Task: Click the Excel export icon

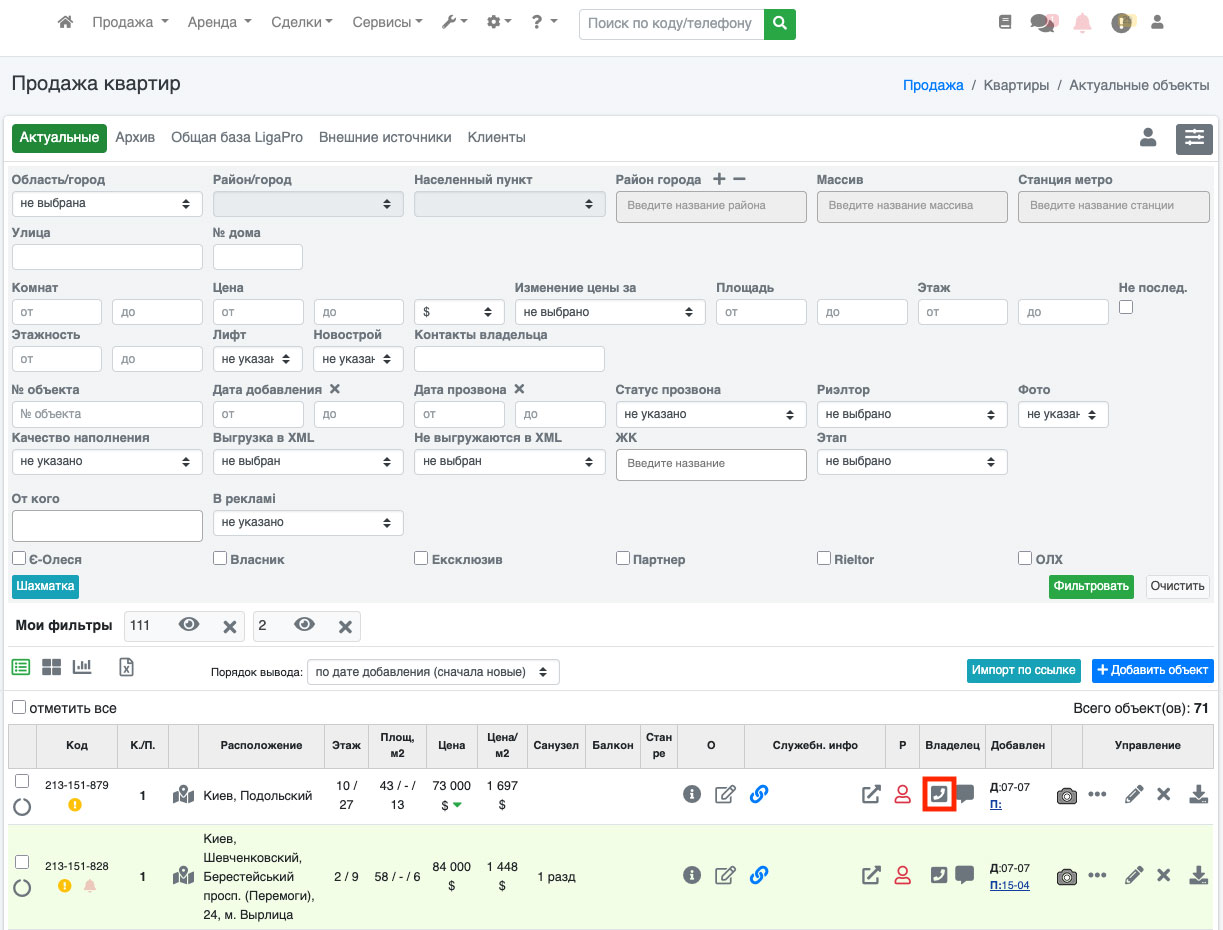Action: (126, 667)
